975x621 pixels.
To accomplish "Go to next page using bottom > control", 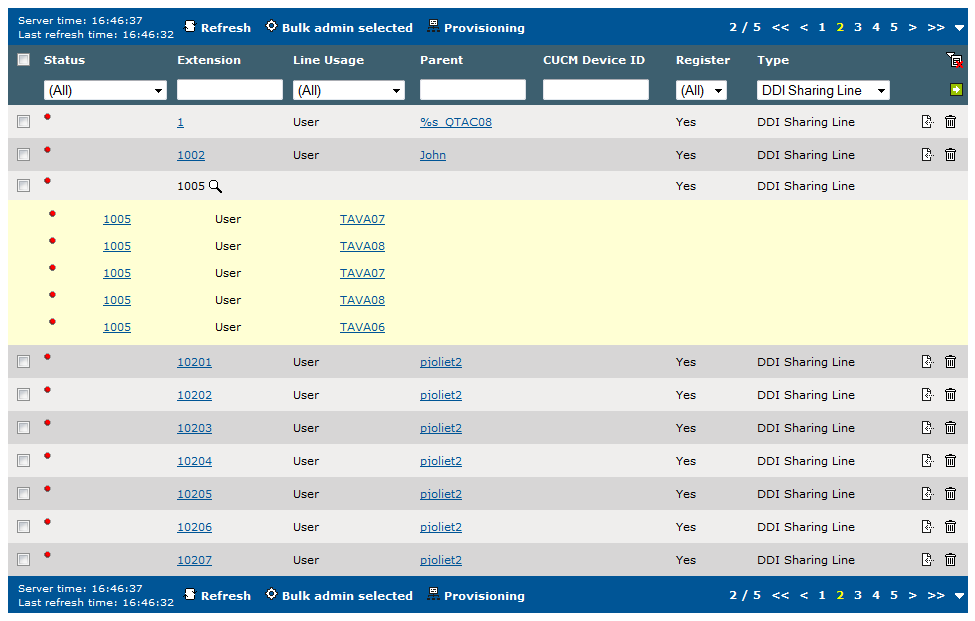I will pyautogui.click(x=912, y=595).
